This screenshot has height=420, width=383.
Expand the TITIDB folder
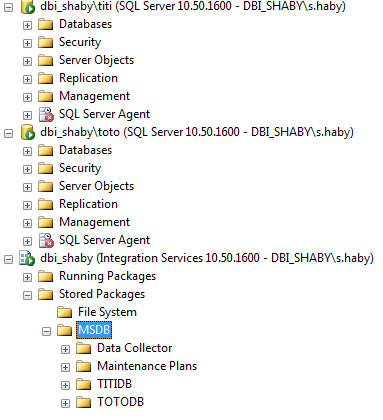pyautogui.click(x=65, y=386)
